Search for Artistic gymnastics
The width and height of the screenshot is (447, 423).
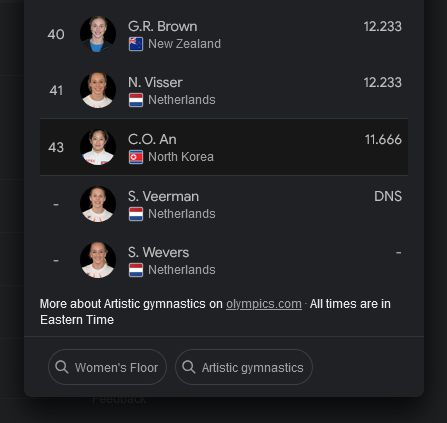pyautogui.click(x=244, y=367)
